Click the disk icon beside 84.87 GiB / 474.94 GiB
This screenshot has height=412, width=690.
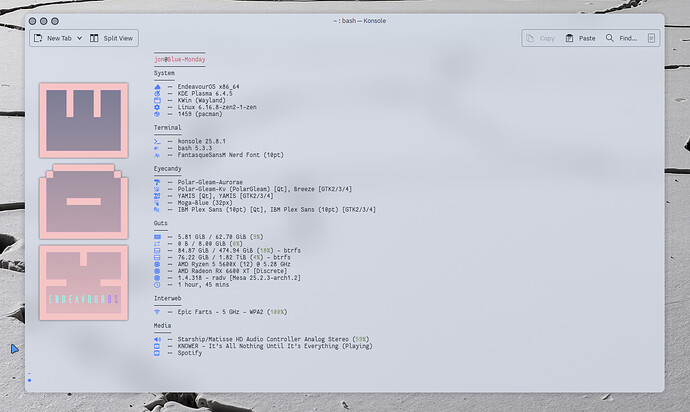point(157,250)
